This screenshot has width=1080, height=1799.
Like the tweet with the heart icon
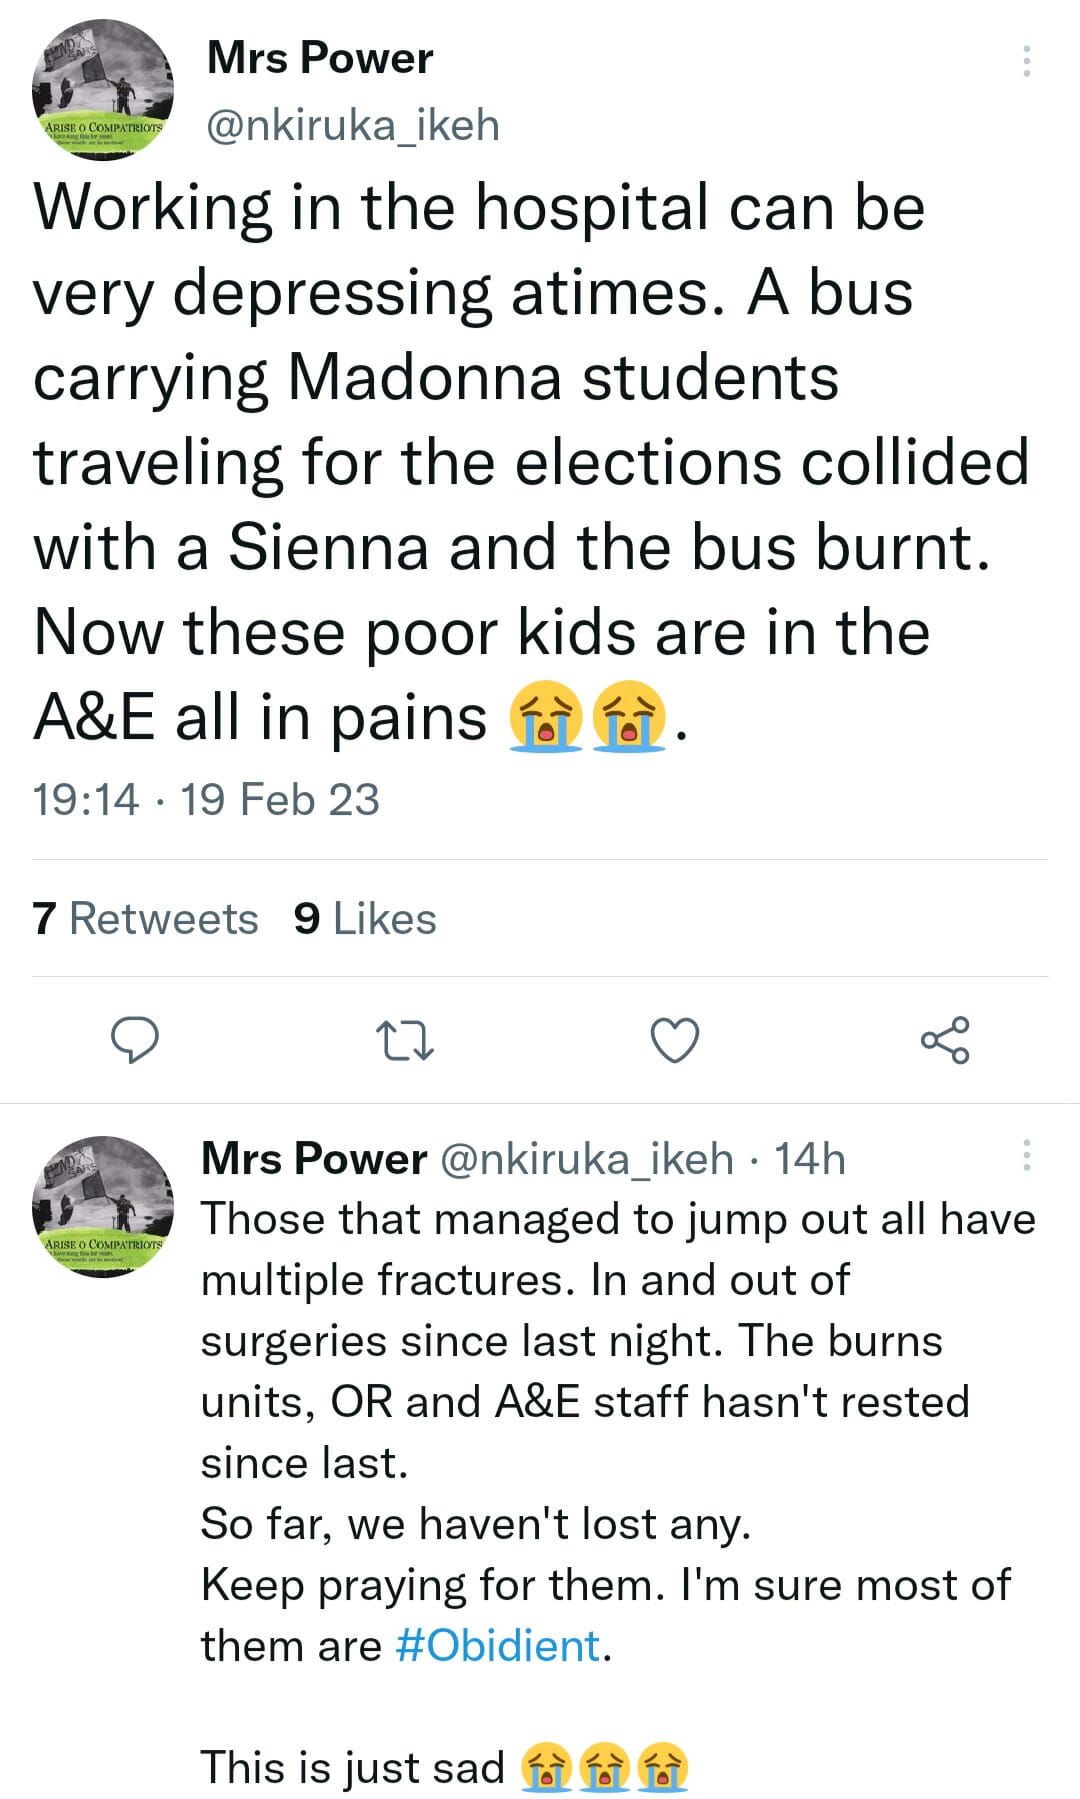[x=675, y=1040]
